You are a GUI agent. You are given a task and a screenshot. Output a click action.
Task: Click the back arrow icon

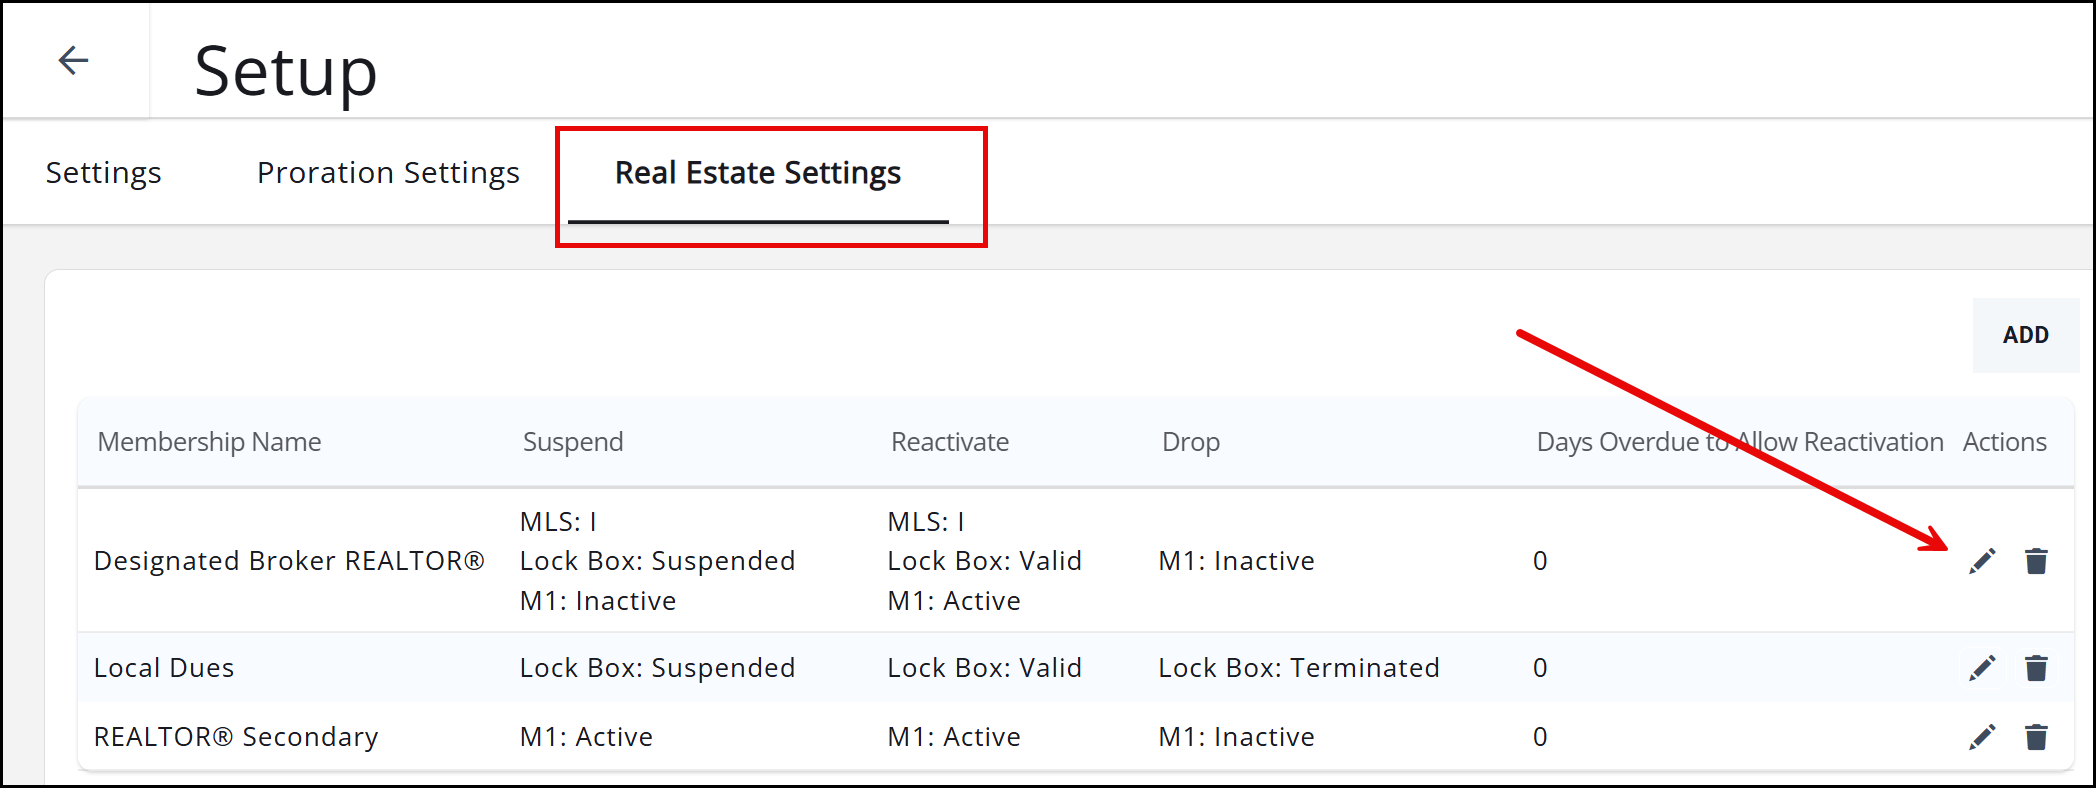pos(74,61)
